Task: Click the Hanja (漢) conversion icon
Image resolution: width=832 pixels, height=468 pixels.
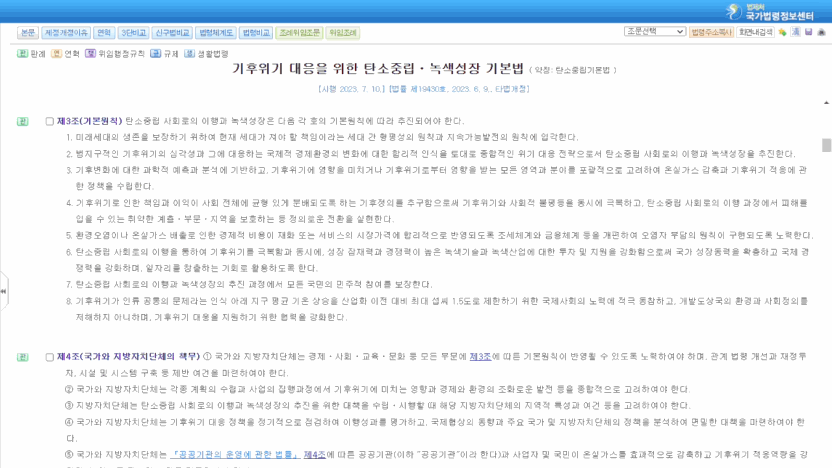Action: (795, 32)
